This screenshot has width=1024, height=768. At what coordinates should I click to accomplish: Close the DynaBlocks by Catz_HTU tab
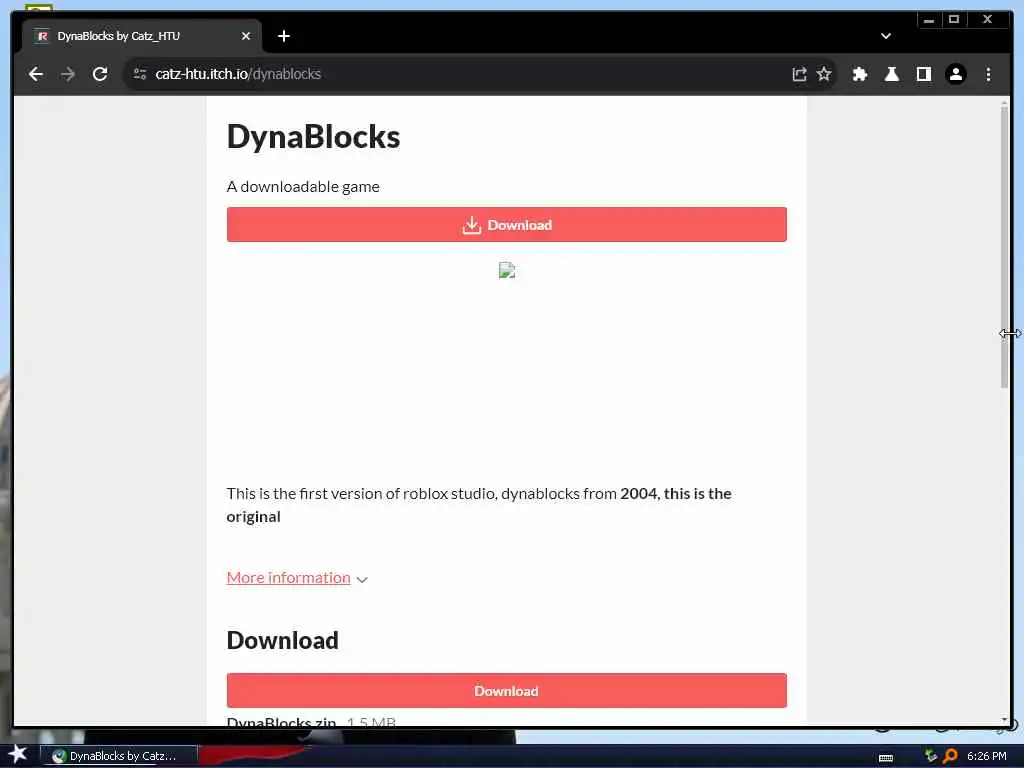coord(246,36)
